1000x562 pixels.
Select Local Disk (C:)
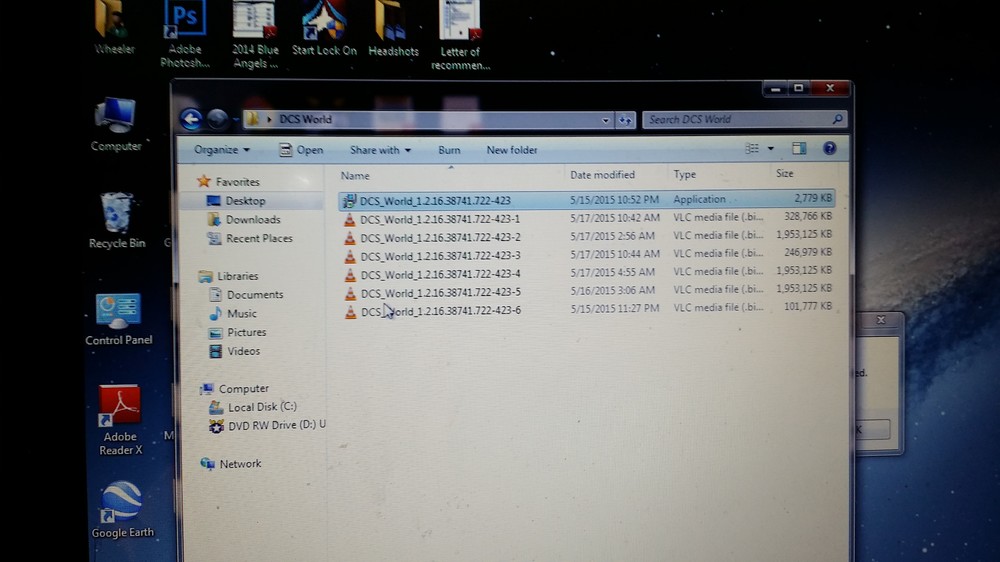tap(262, 407)
